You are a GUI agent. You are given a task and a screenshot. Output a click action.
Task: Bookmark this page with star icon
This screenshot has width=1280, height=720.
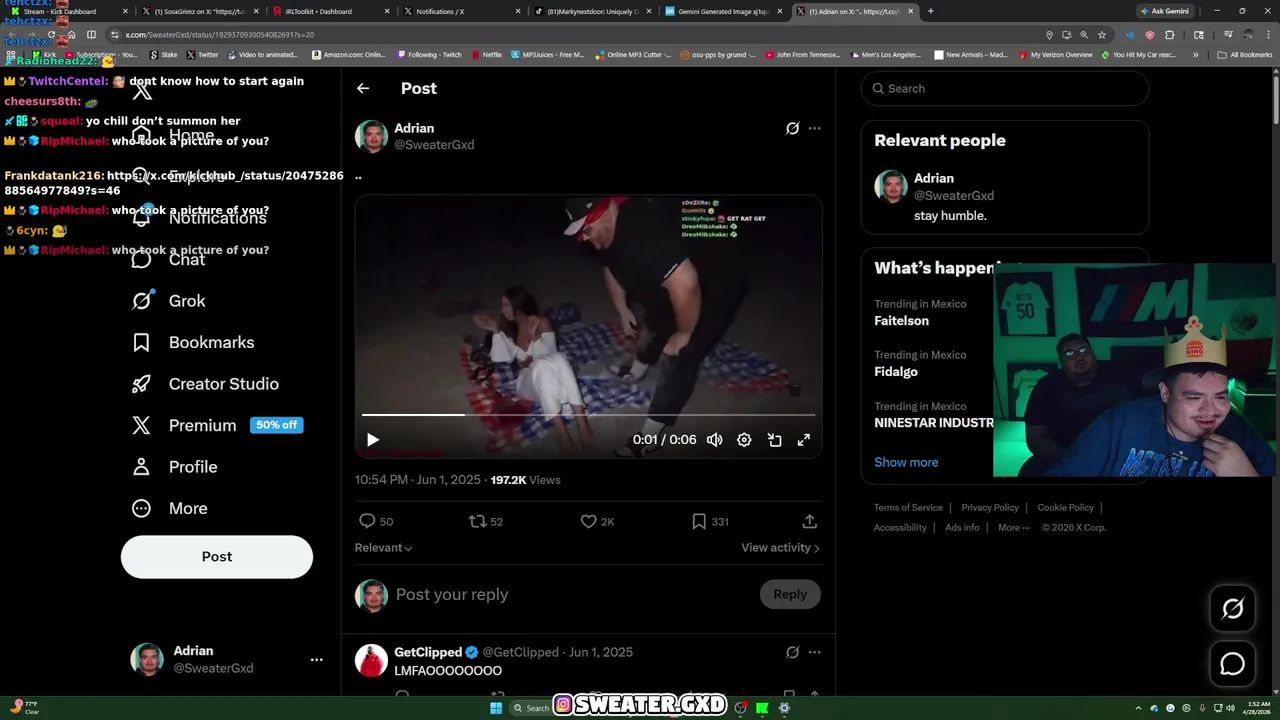(1102, 34)
